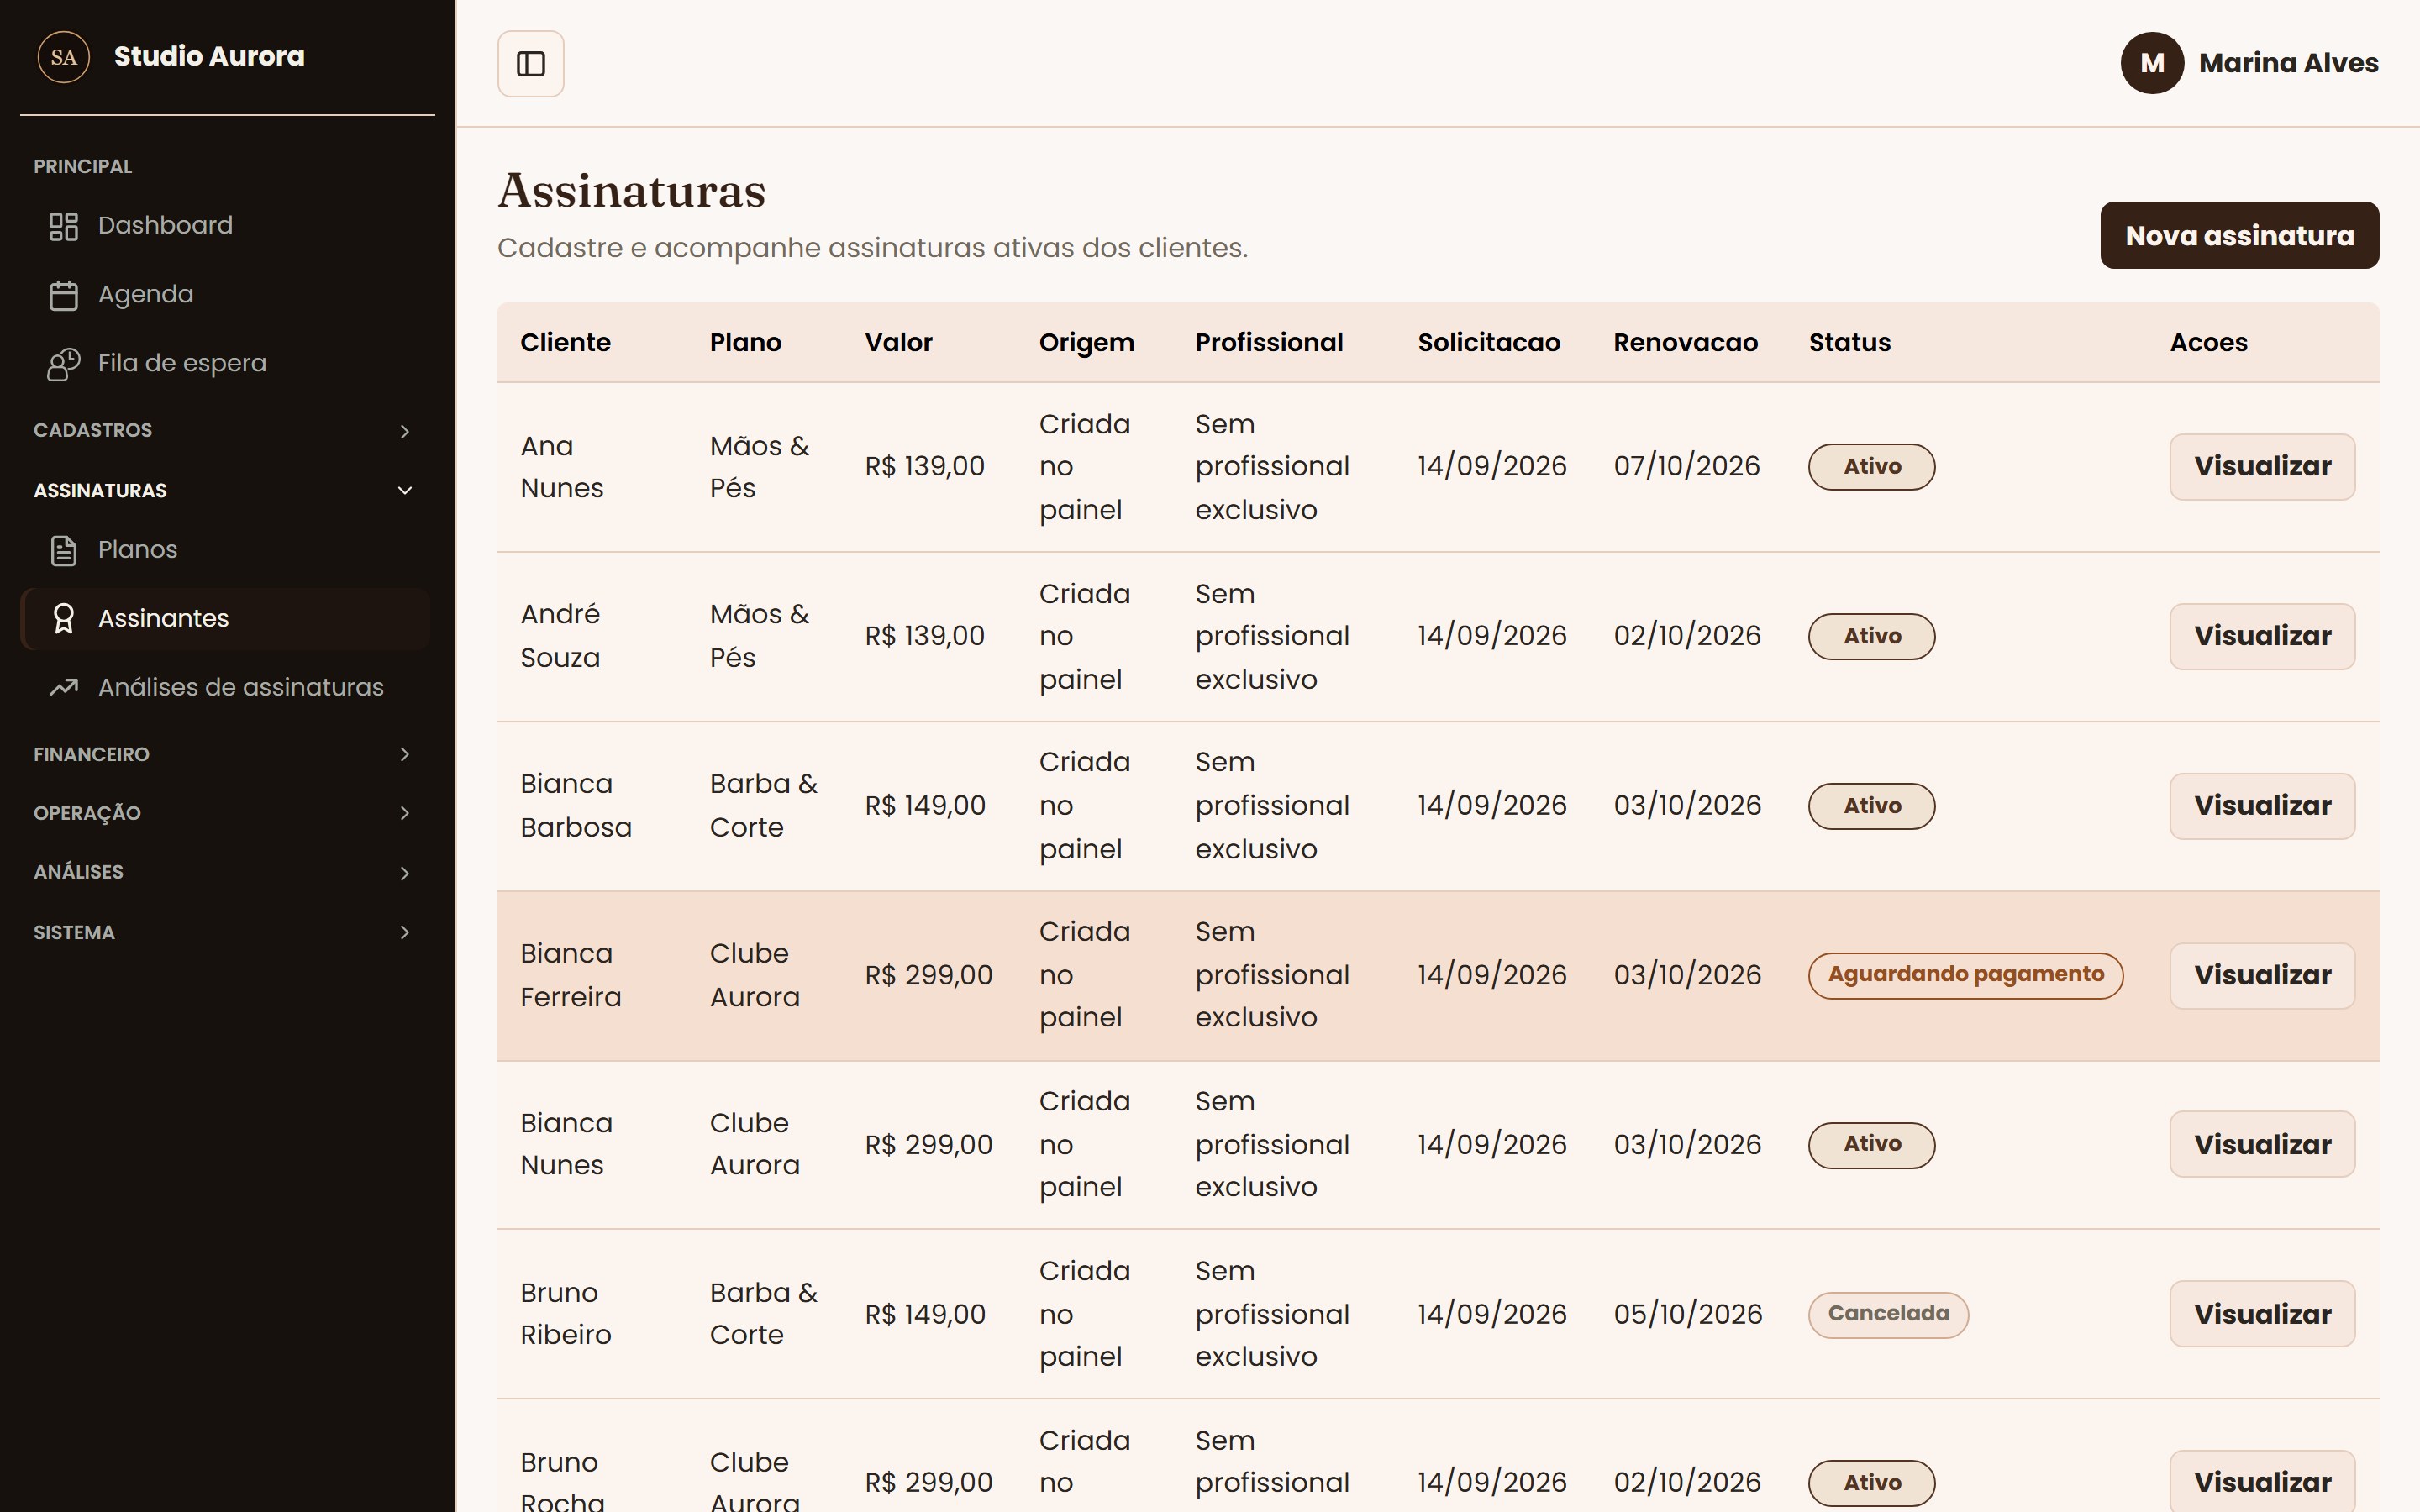Viewport: 2420px width, 1512px height.
Task: Select client name Bianca Ferreira
Action: [571, 975]
